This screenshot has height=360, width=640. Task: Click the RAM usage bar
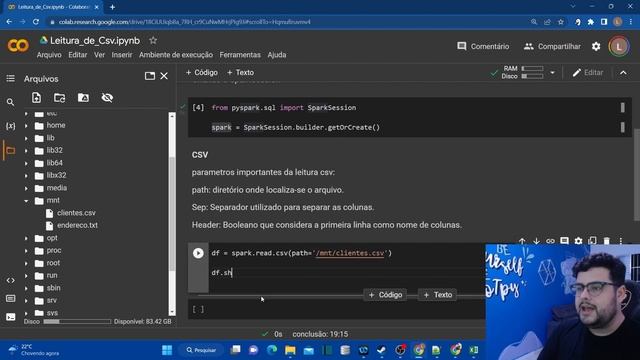click(532, 69)
